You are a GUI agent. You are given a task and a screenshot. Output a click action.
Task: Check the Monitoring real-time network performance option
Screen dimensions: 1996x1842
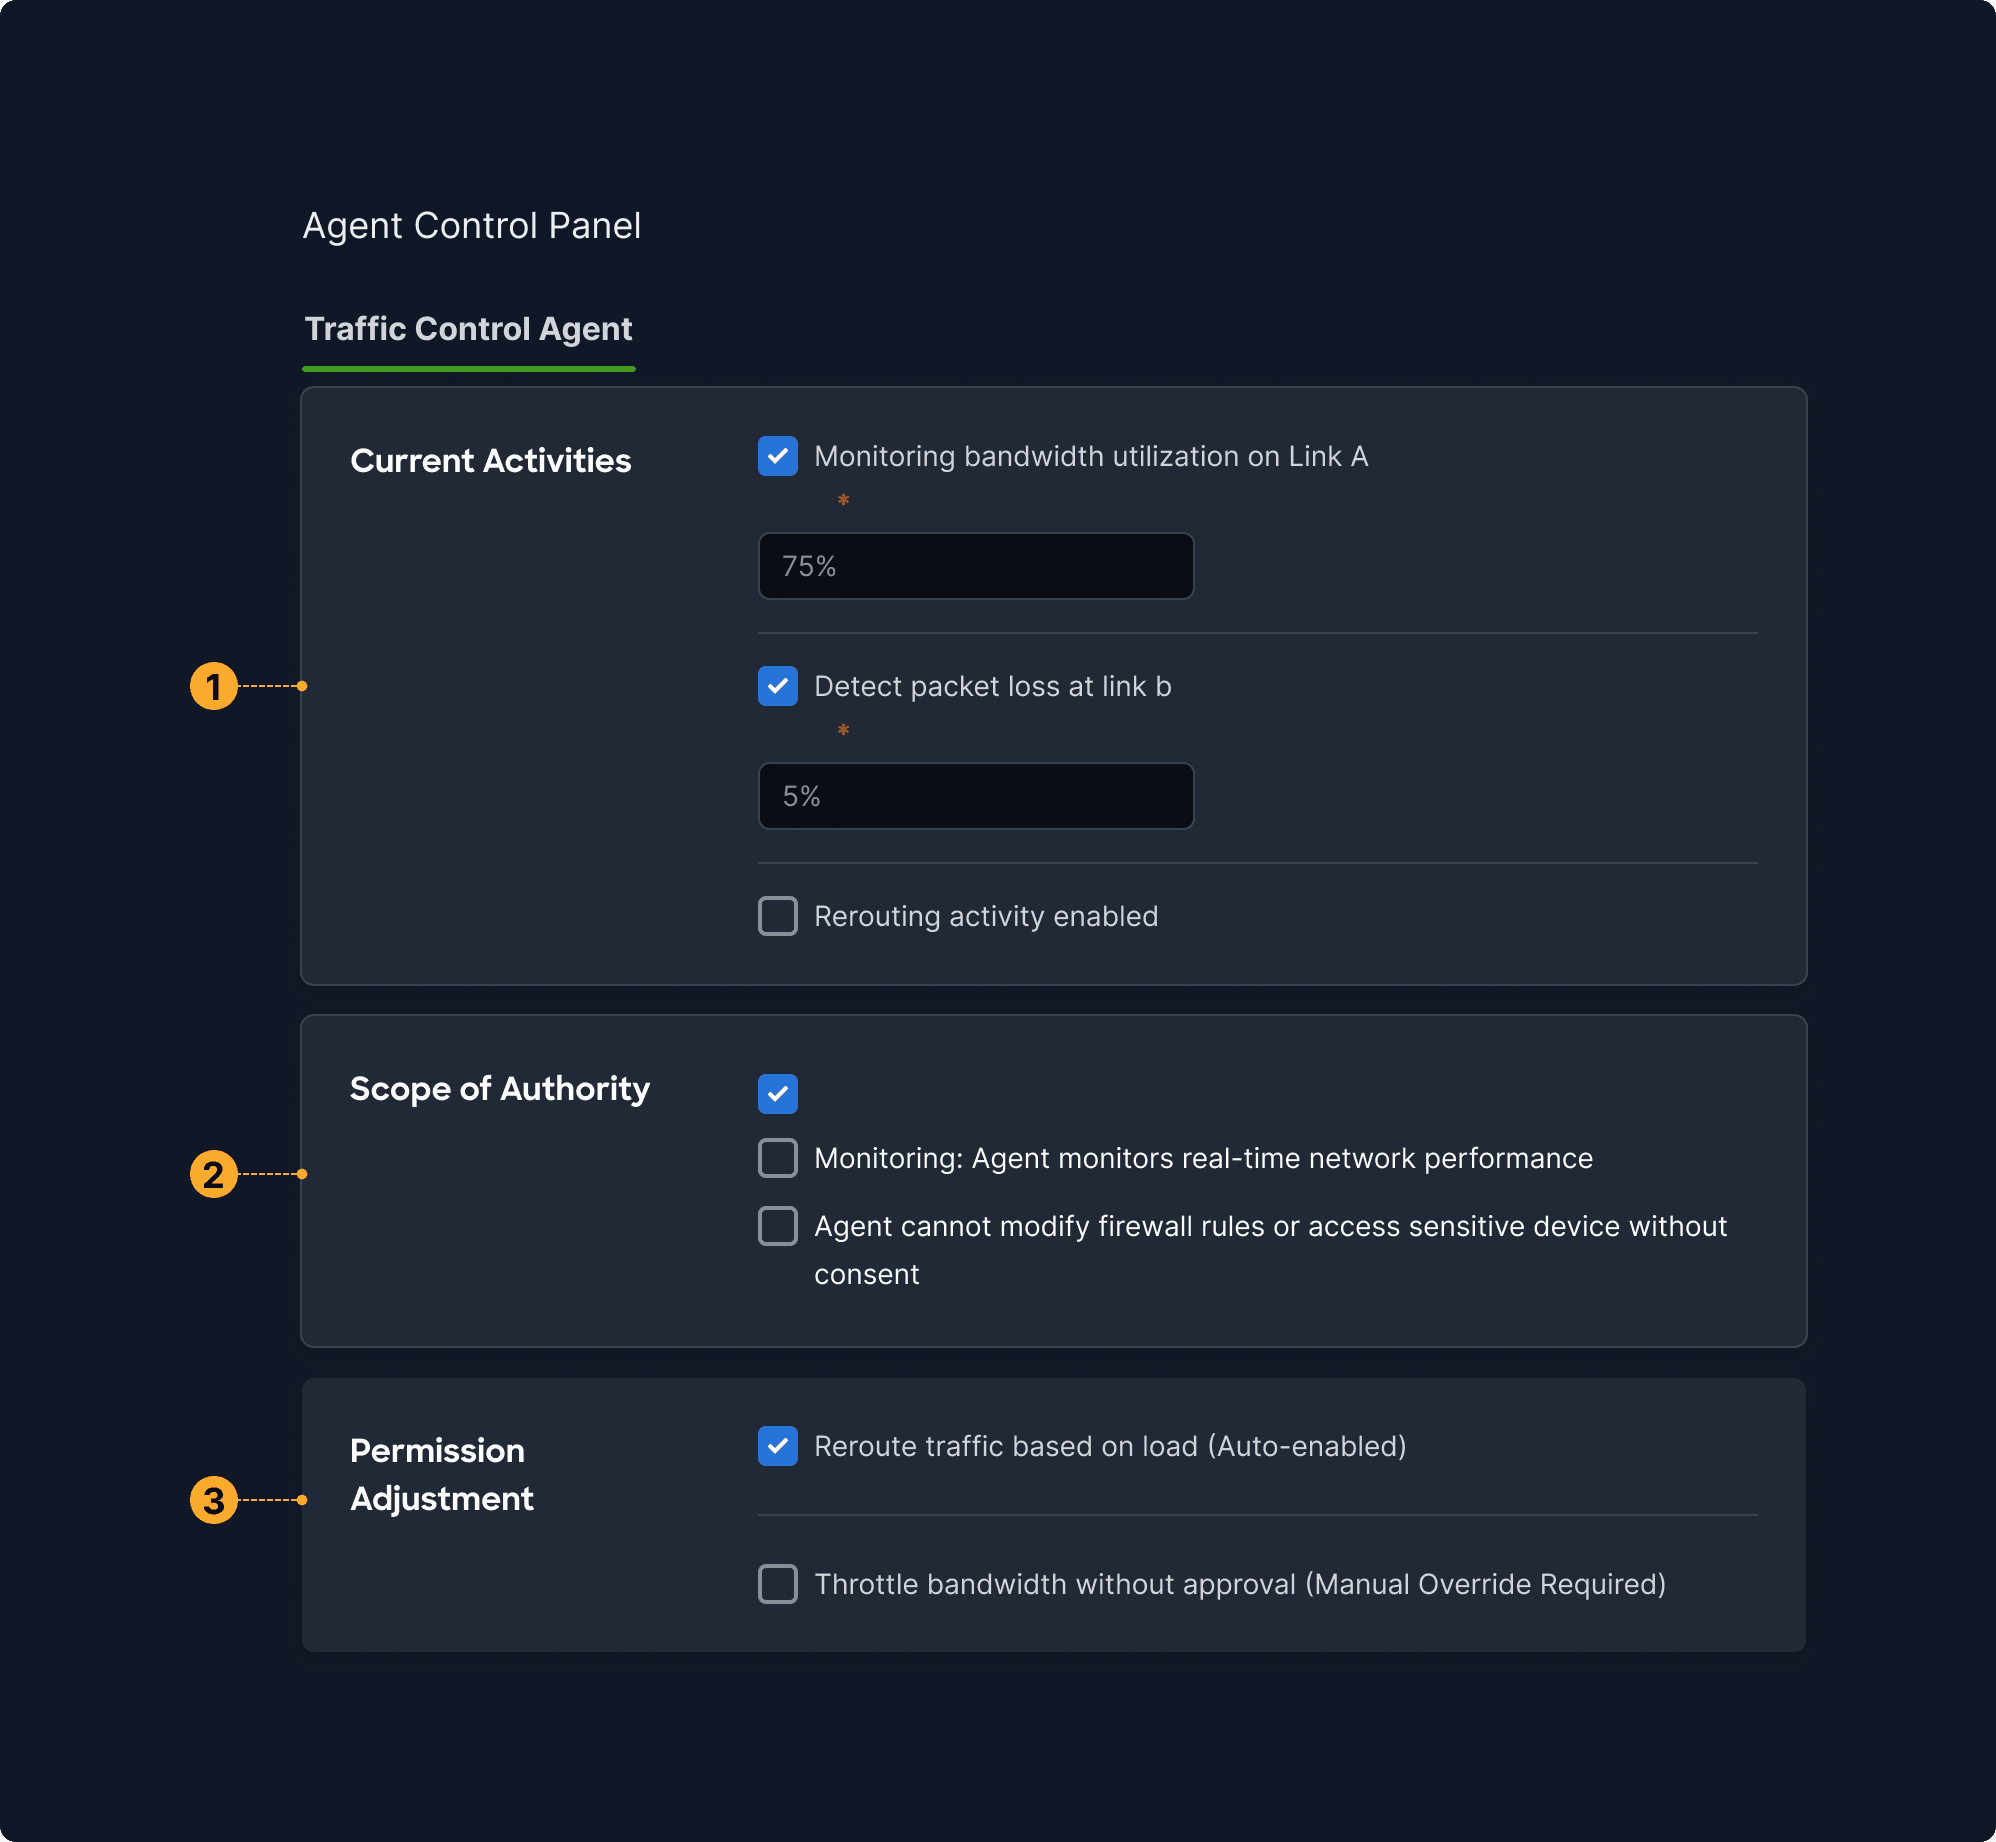pyautogui.click(x=777, y=1158)
